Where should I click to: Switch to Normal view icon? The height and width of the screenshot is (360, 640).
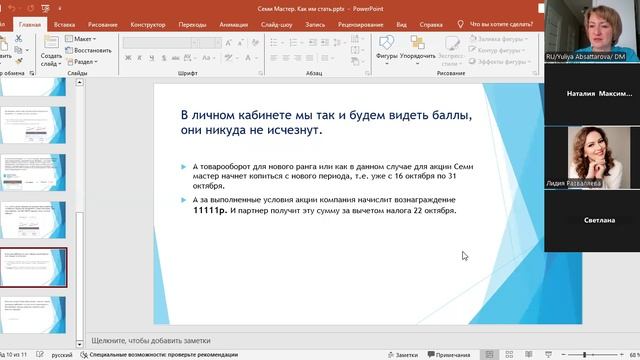tap(489, 354)
